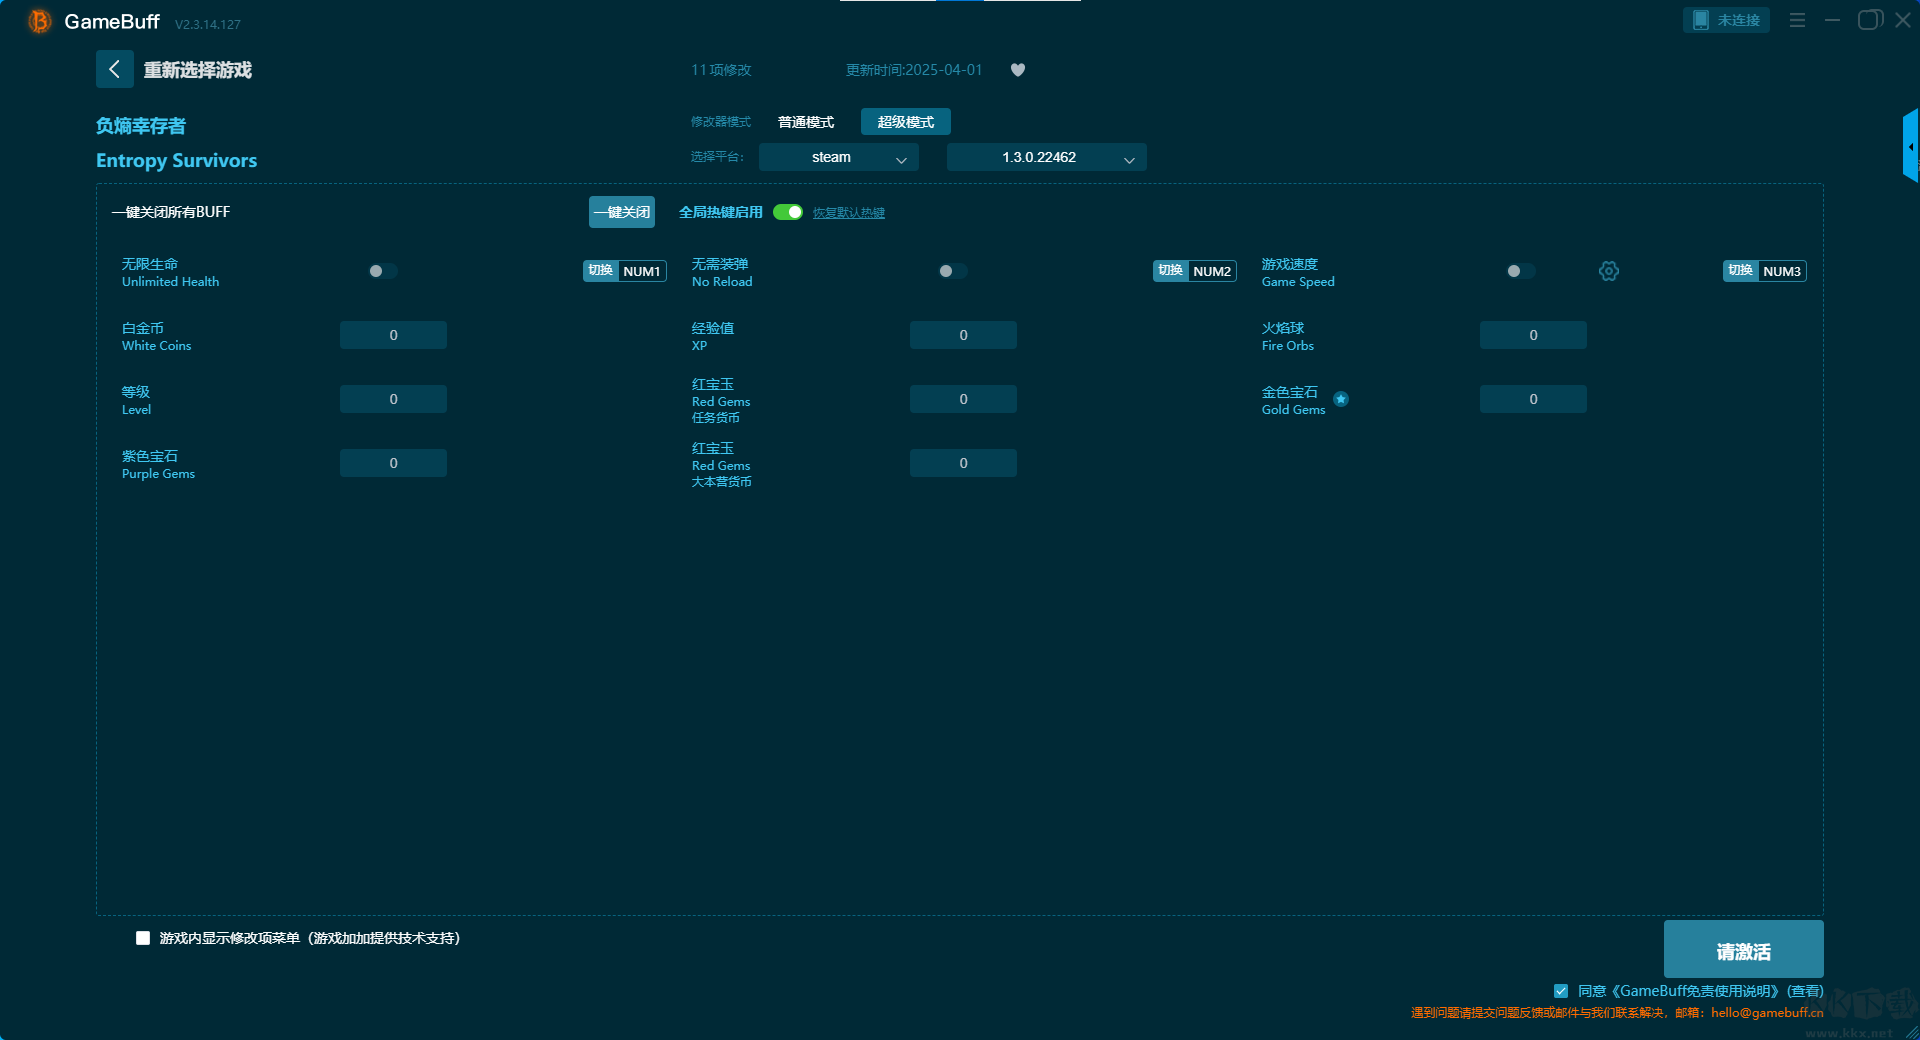Viewport: 1920px width, 1040px height.
Task: Click the heart favorite icon
Action: 1017,70
